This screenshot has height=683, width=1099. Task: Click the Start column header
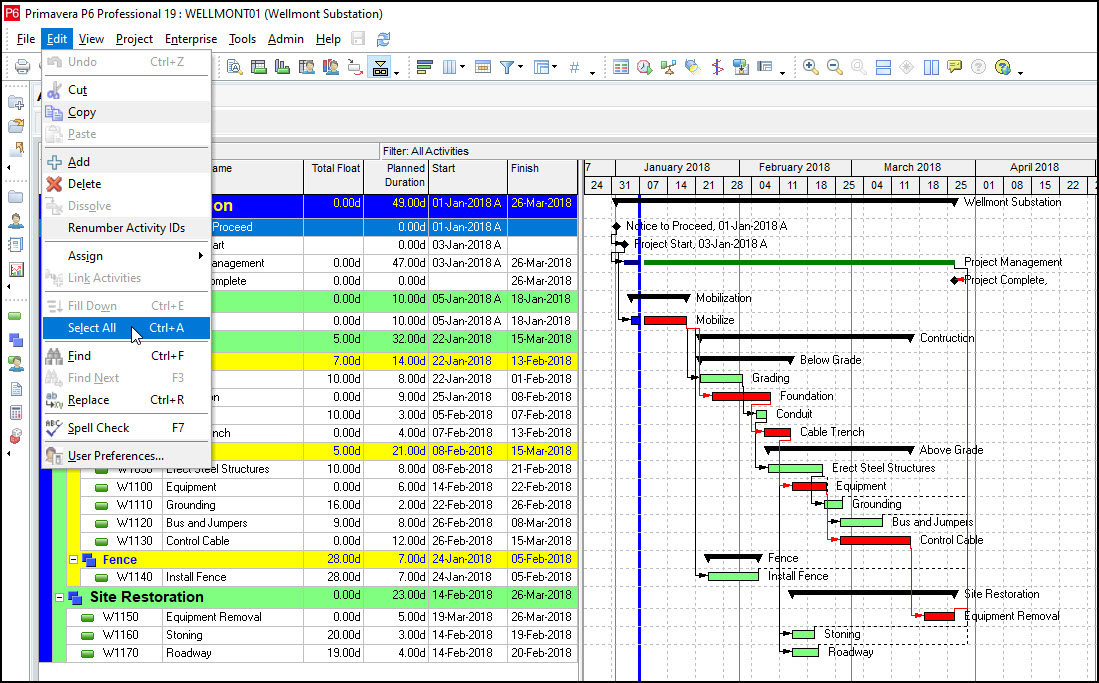[x=467, y=177]
